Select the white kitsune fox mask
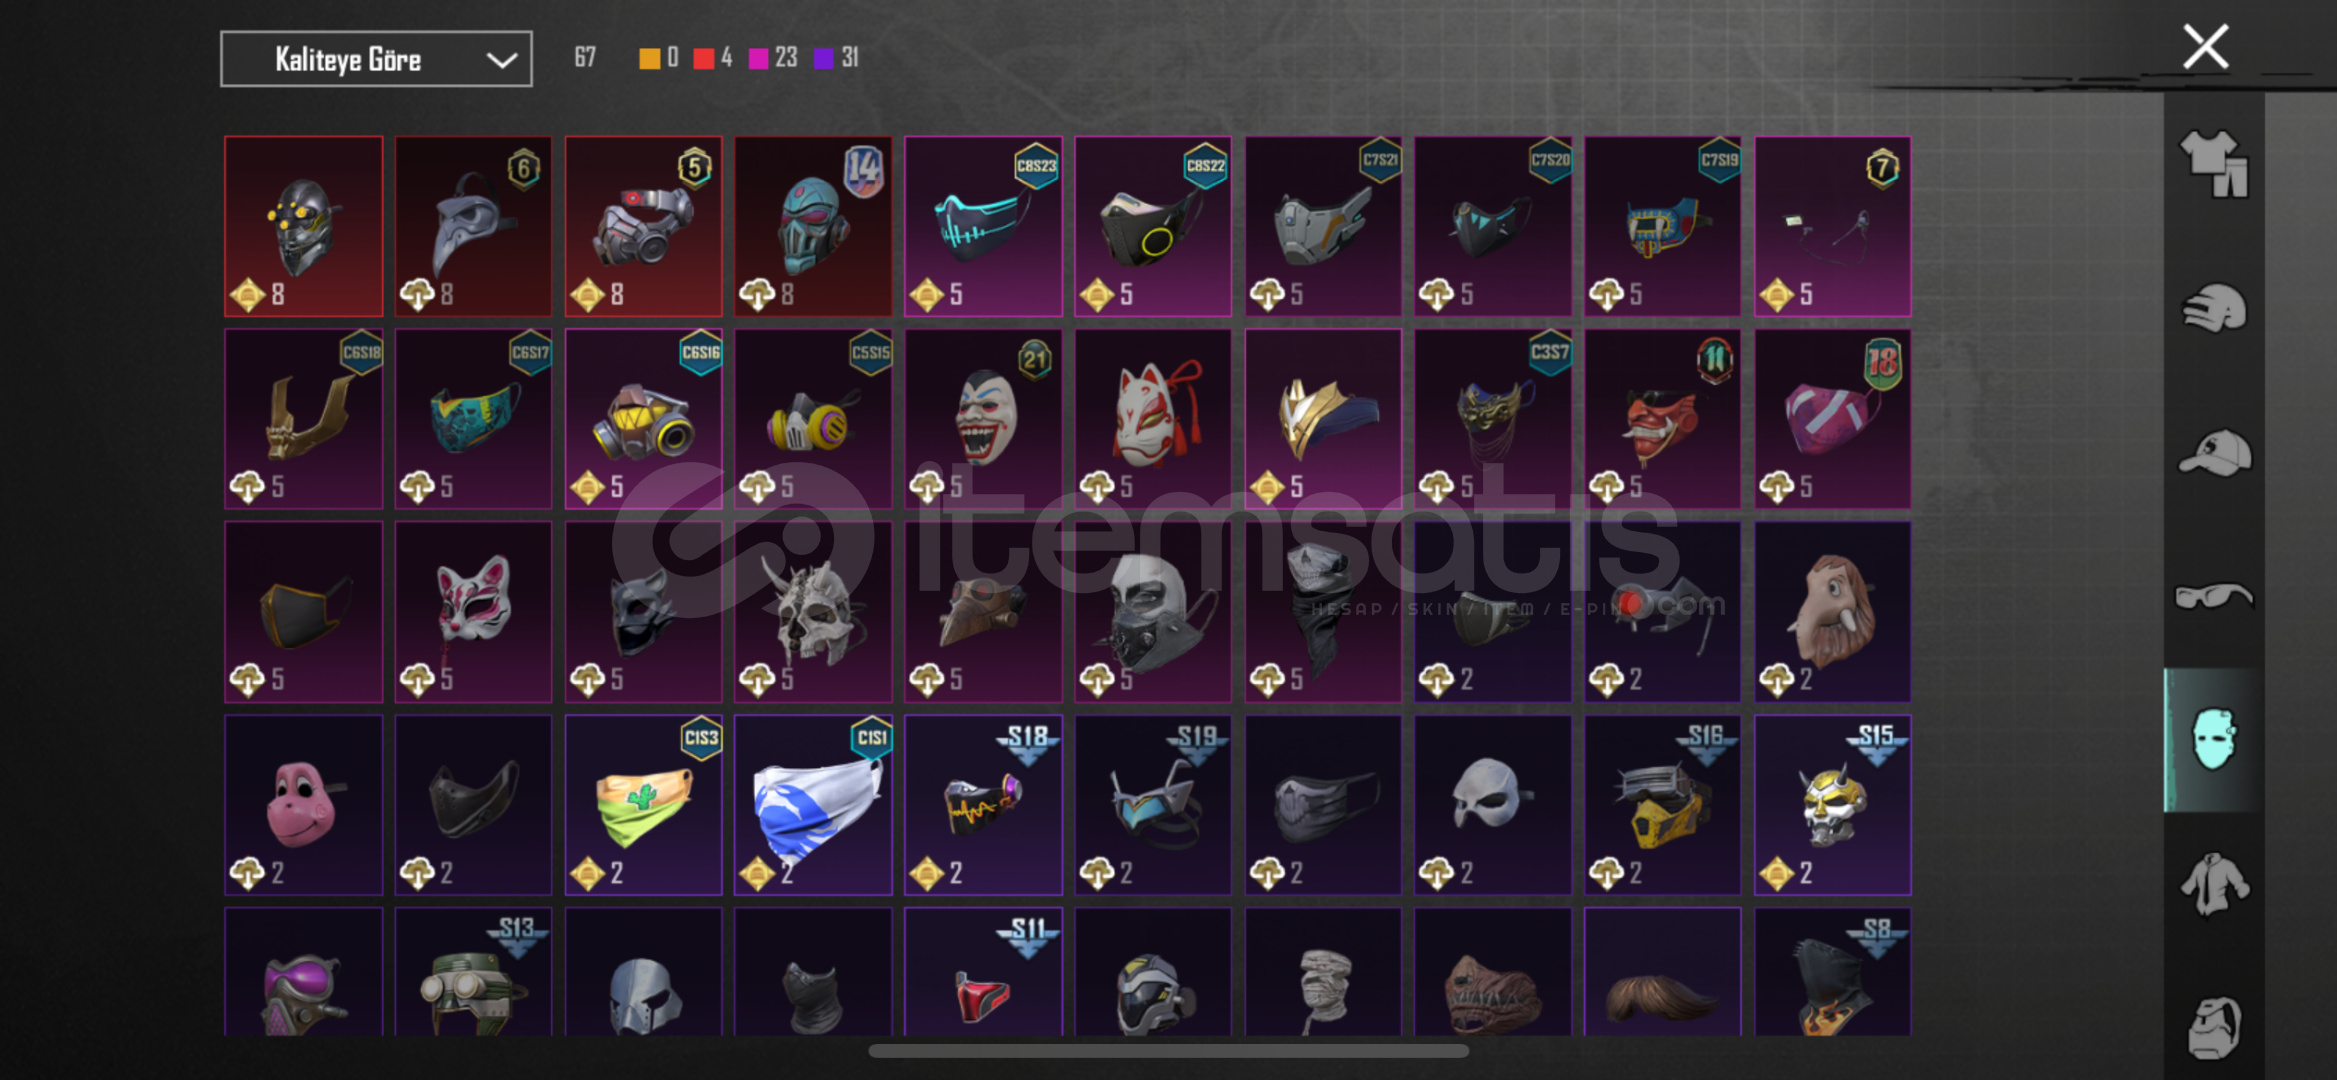Viewport: 2337px width, 1080px height. [x=1153, y=419]
